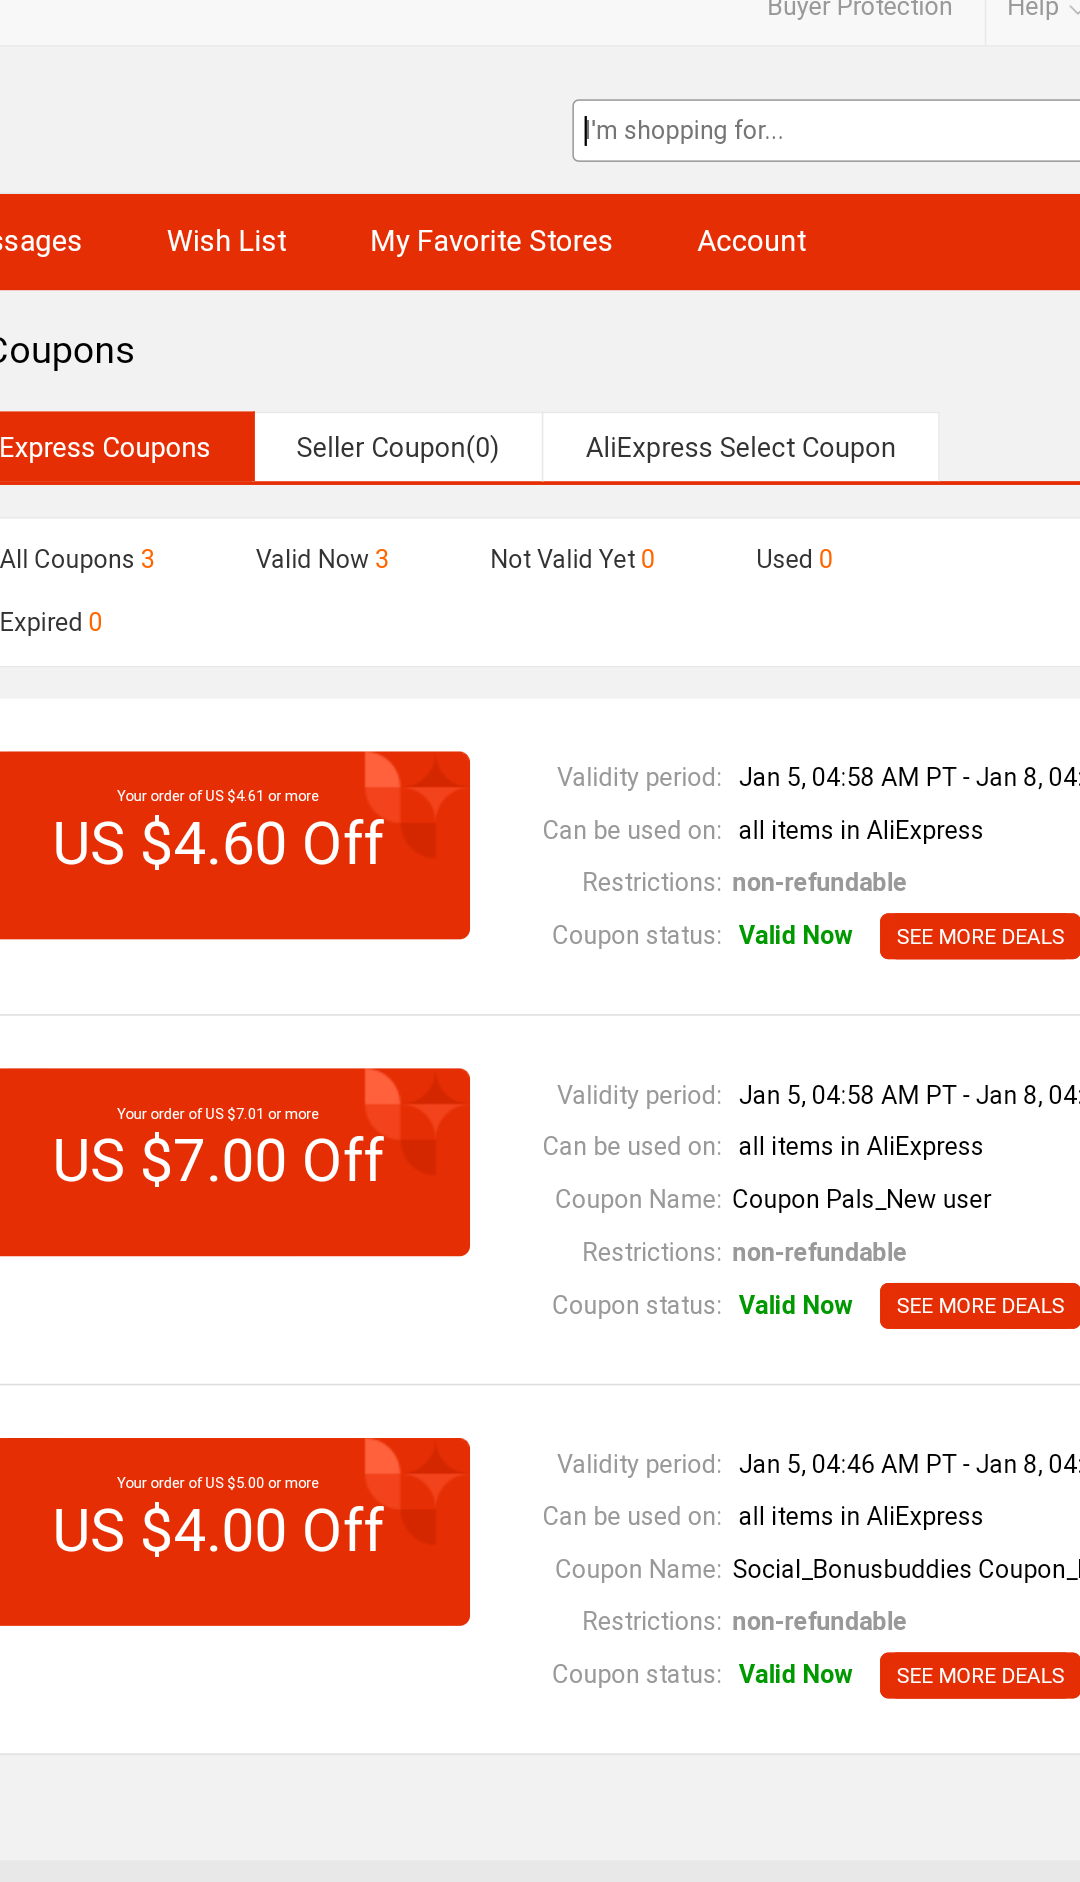Image resolution: width=1080 pixels, height=1882 pixels.
Task: Show Not Valid Yet coupons
Action: [572, 559]
